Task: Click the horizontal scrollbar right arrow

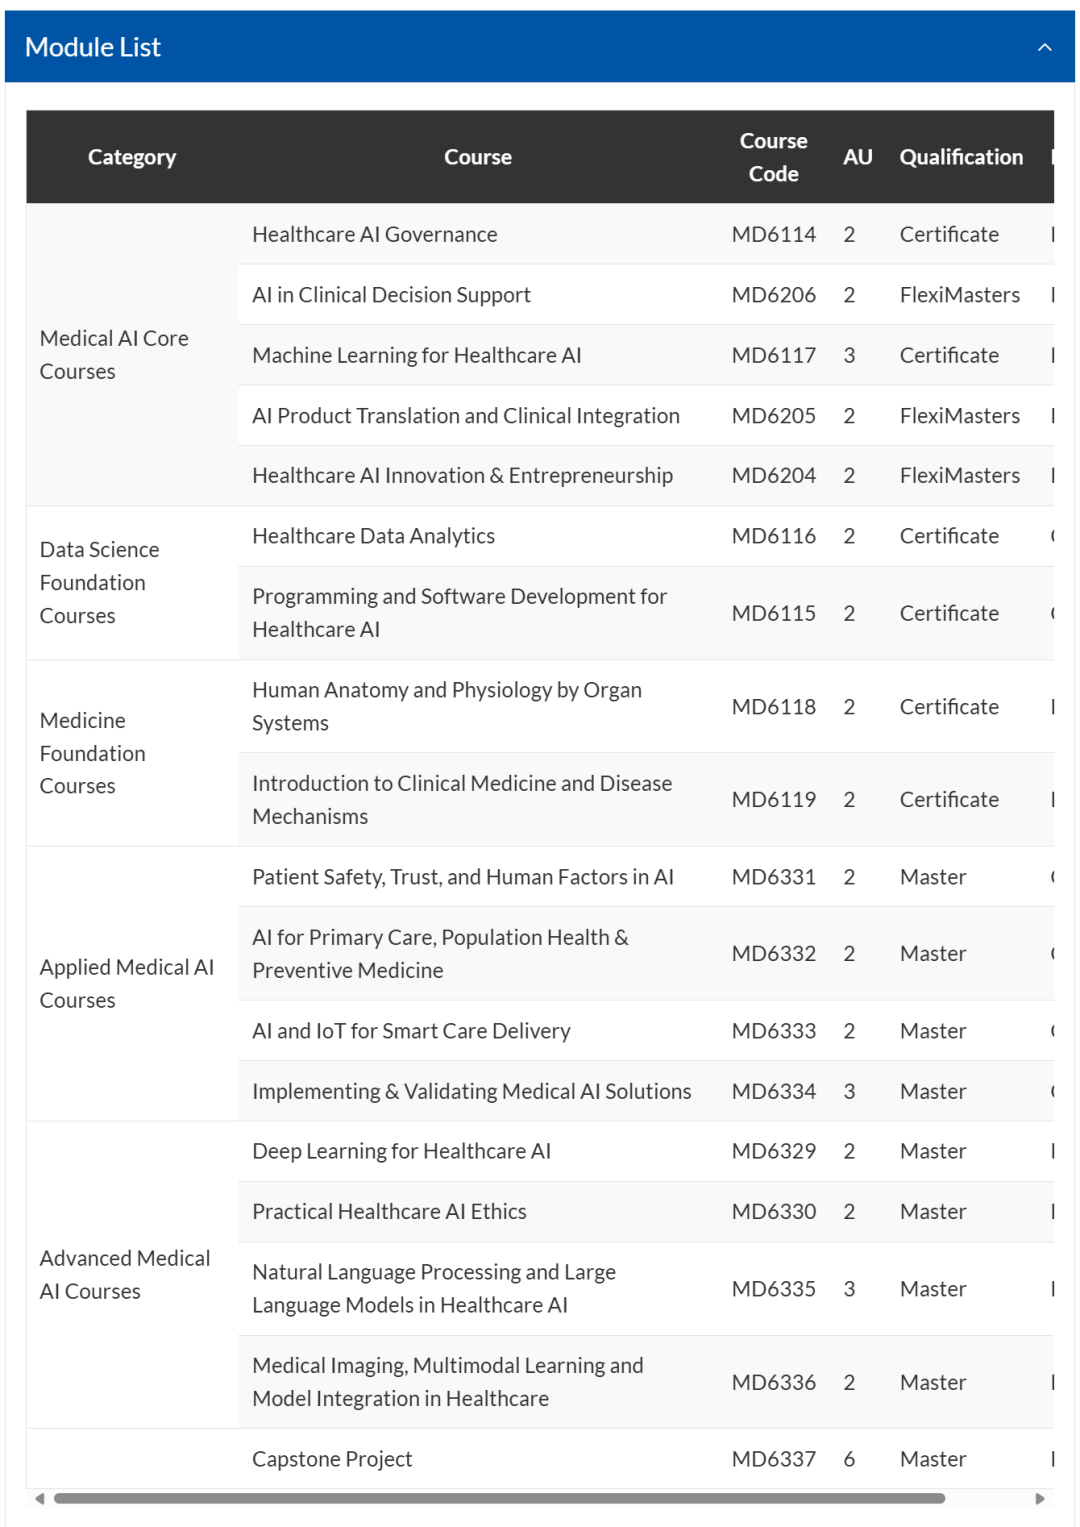Action: [x=1039, y=1498]
